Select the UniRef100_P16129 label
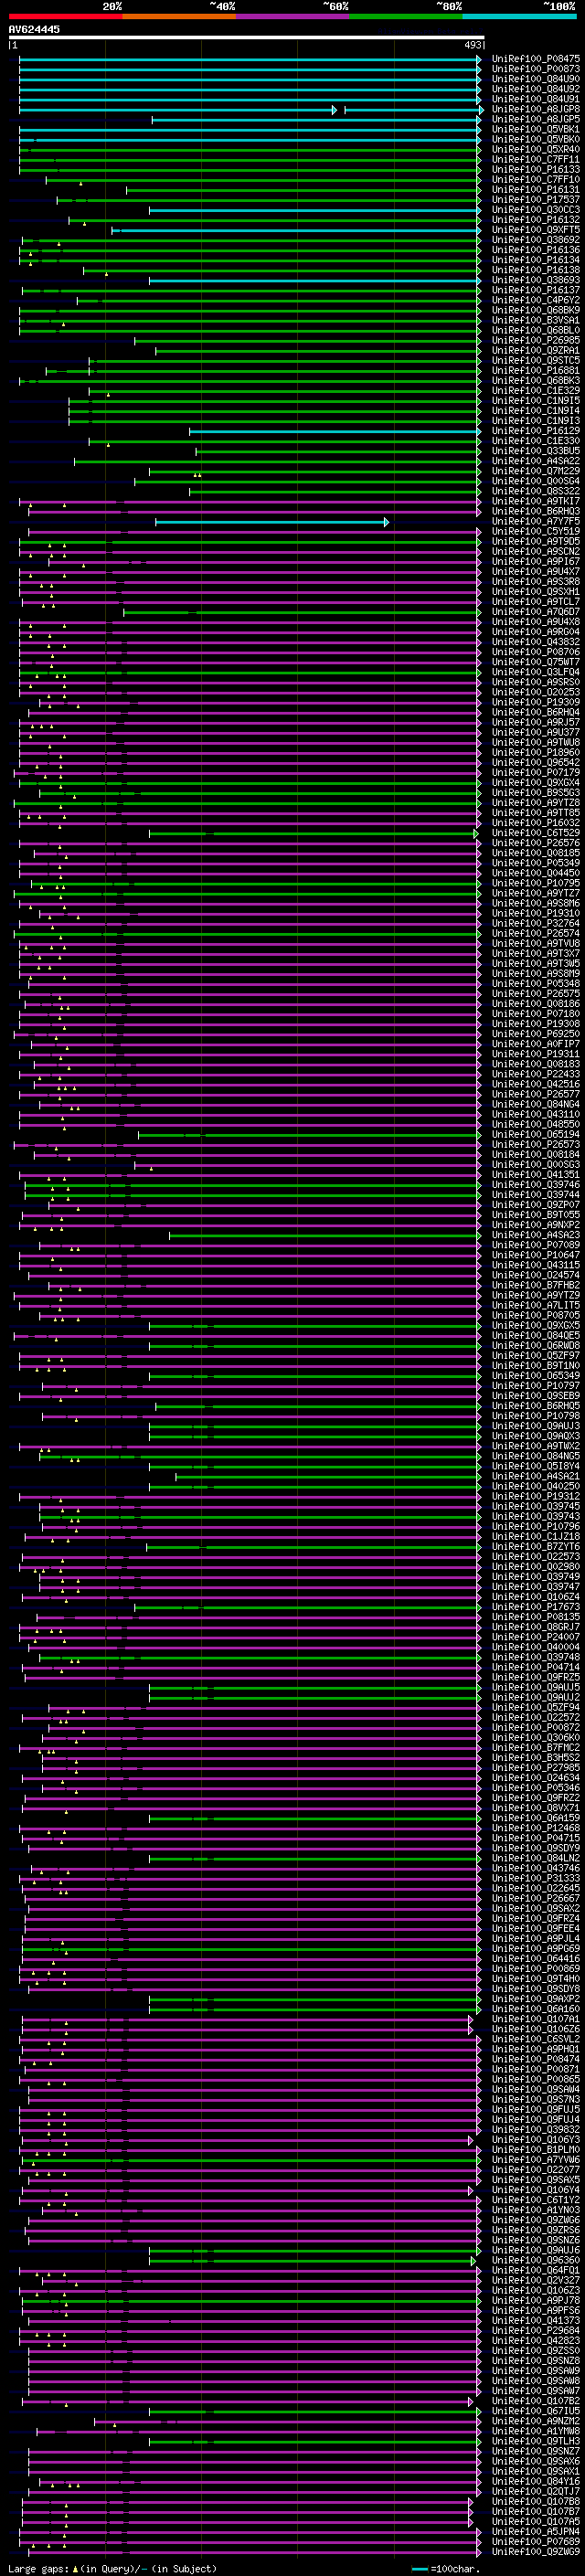Viewport: 585px width, 2576px height. point(536,431)
